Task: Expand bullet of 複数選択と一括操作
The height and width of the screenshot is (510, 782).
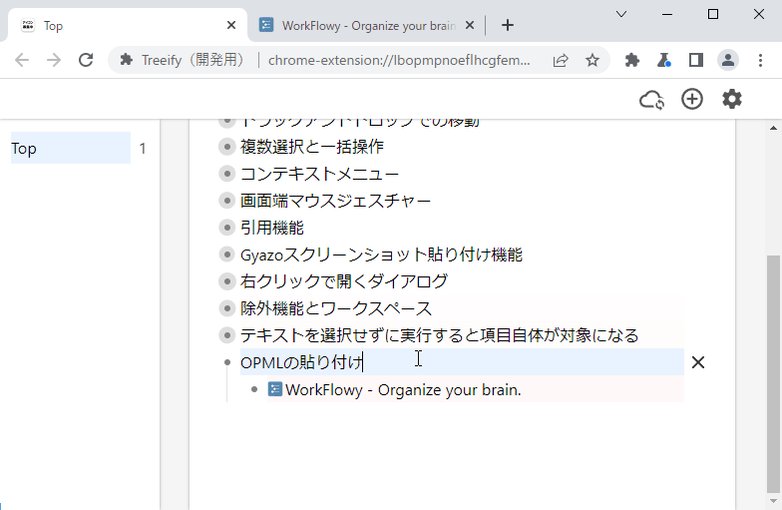Action: (227, 147)
